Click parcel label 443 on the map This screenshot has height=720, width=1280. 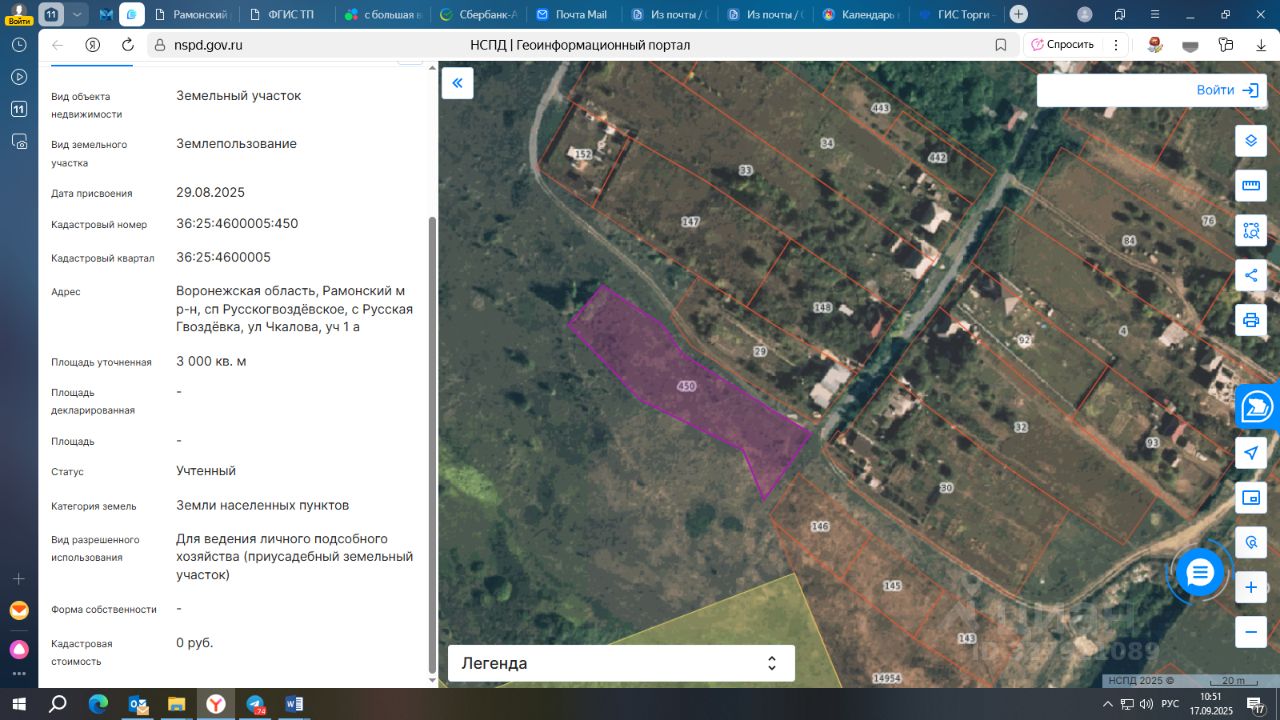[x=881, y=108]
